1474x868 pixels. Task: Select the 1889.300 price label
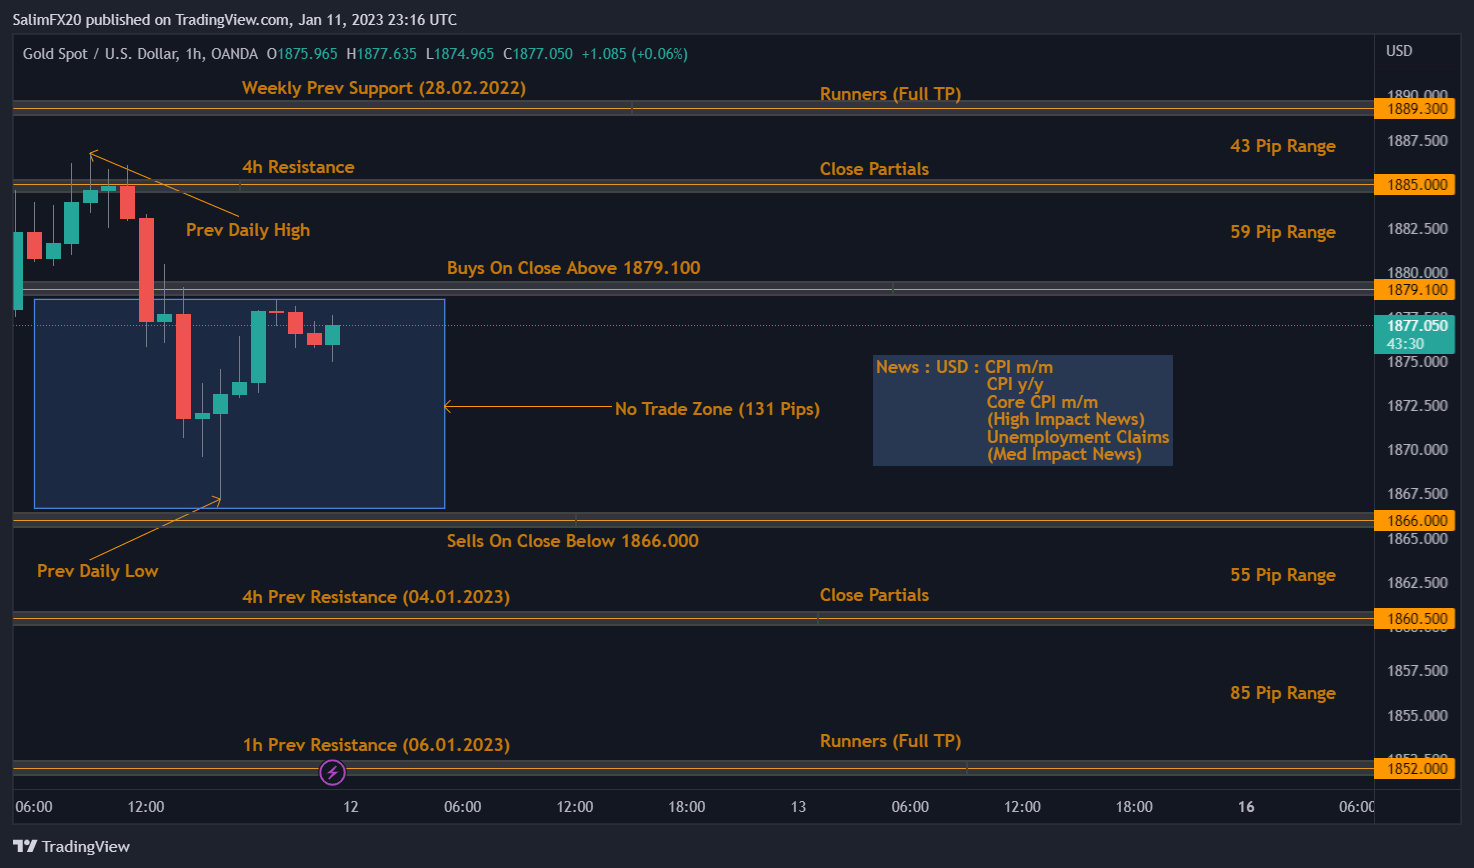1416,109
